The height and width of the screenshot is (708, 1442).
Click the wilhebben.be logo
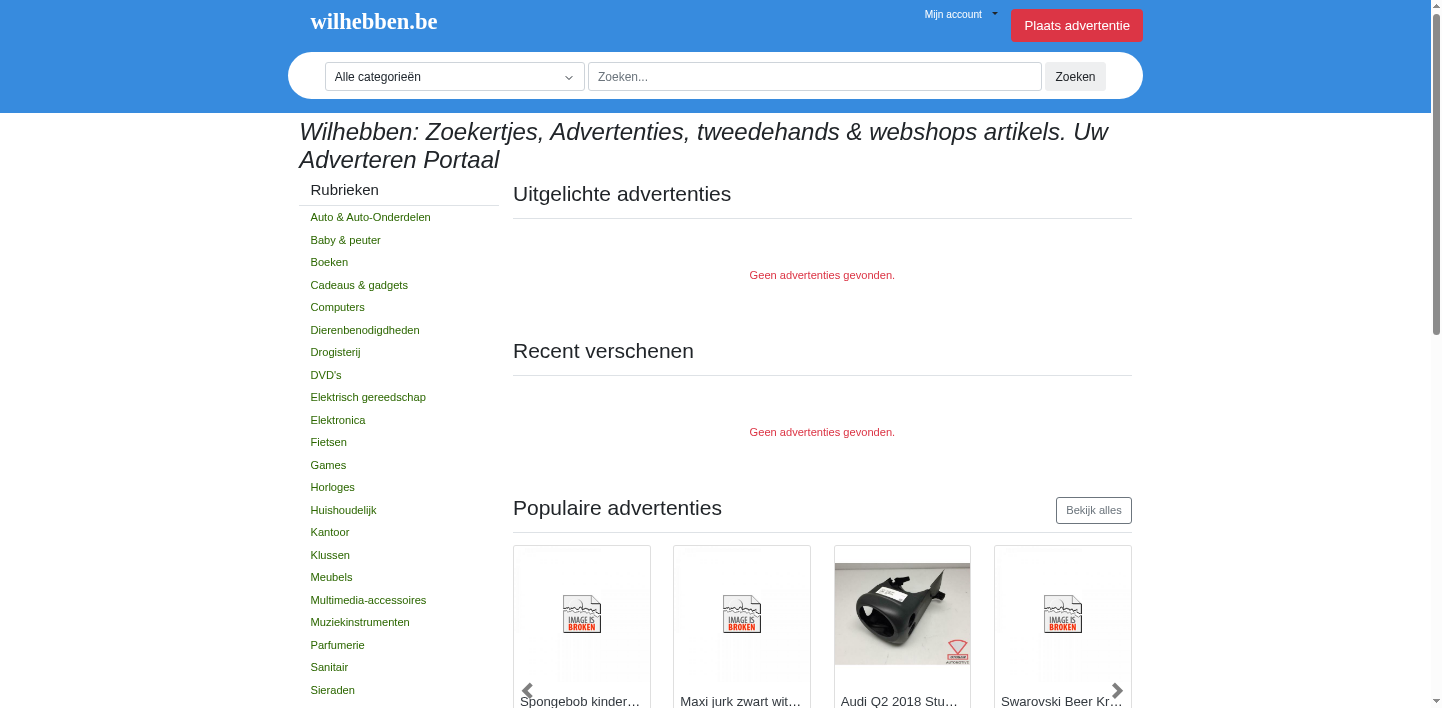pyautogui.click(x=373, y=21)
